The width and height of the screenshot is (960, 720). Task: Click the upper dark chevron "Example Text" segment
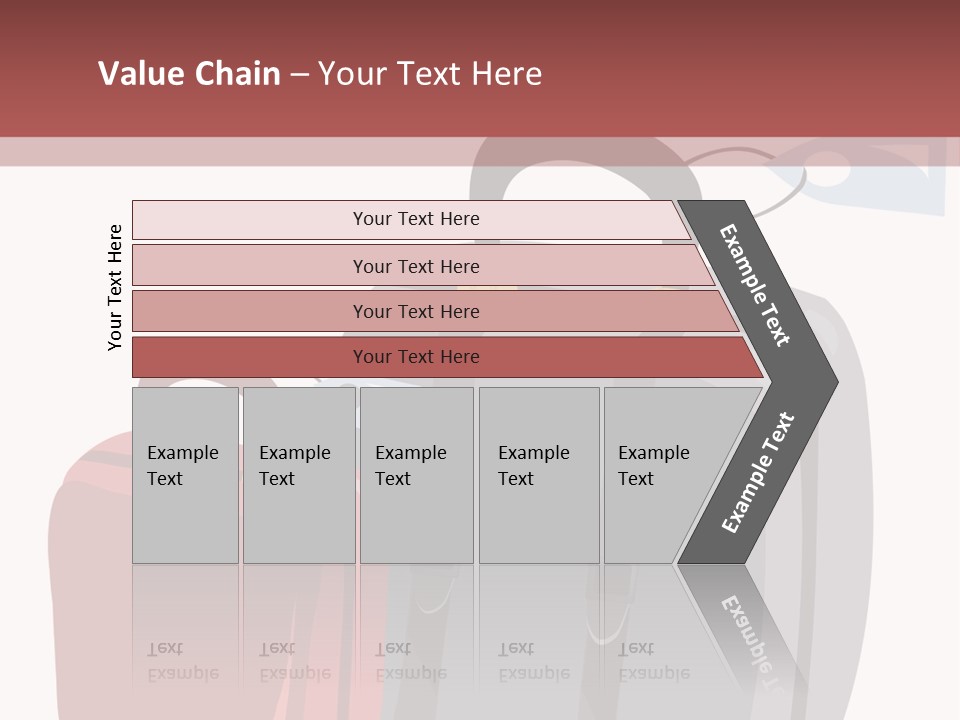coord(757,285)
